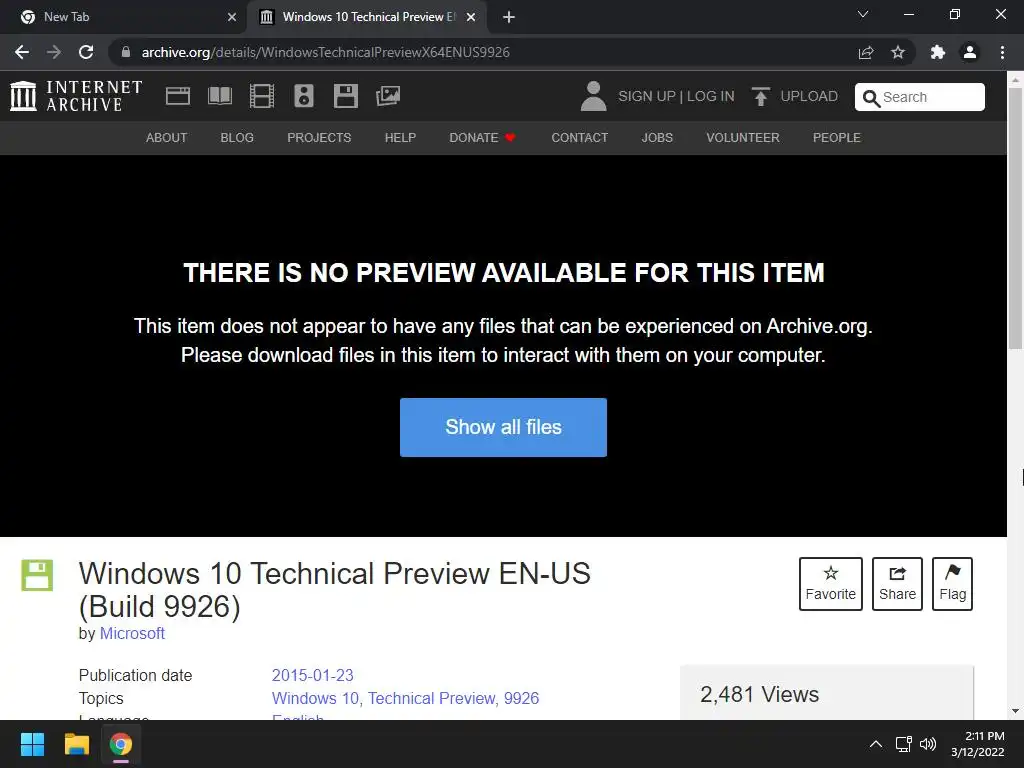Click the item's Share button
Viewport: 1024px width, 768px height.
[x=897, y=584]
